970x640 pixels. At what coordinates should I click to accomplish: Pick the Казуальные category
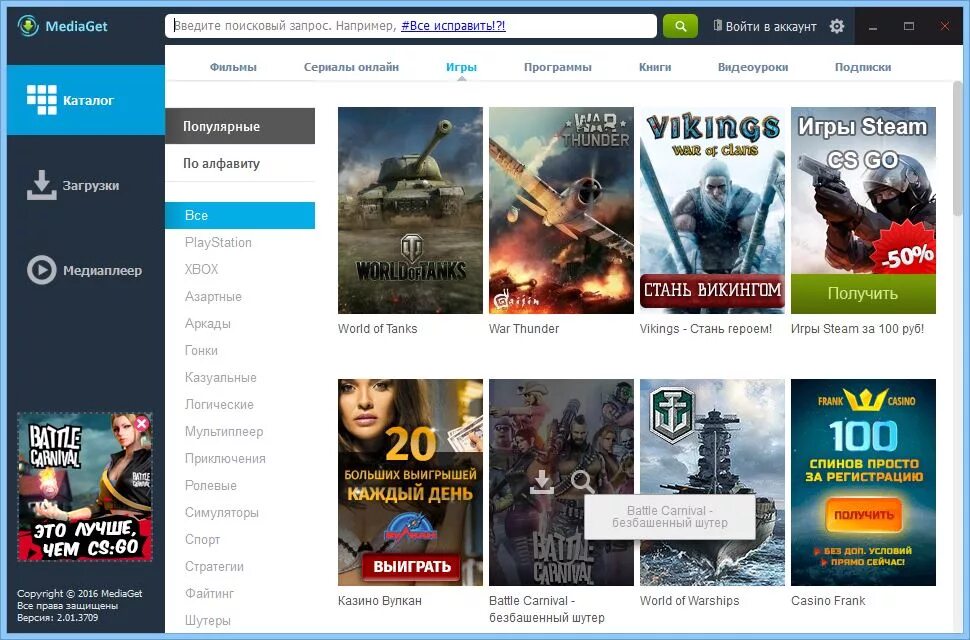tap(221, 377)
